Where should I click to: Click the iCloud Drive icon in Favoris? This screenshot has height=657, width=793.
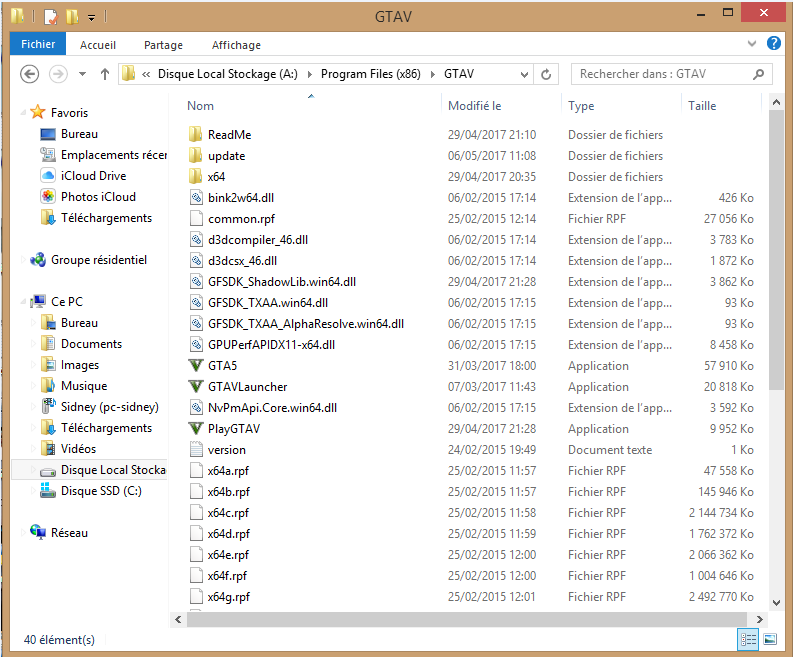point(48,176)
